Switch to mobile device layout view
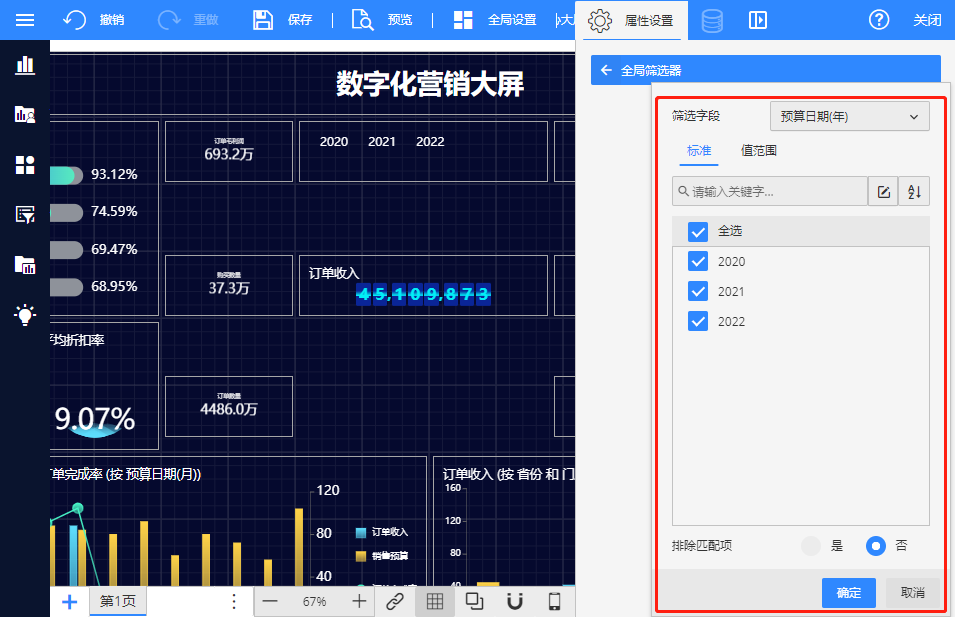Screen dimensions: 955x617 click(x=555, y=601)
